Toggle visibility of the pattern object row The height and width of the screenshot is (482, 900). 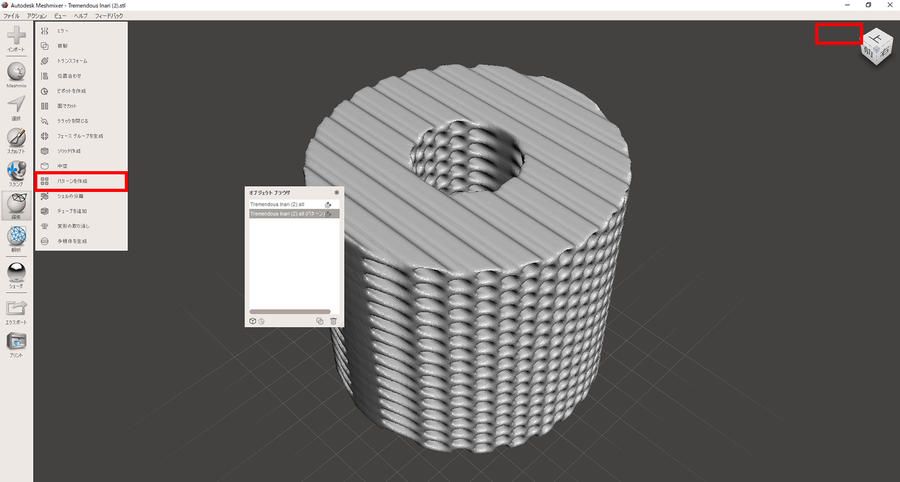328,213
